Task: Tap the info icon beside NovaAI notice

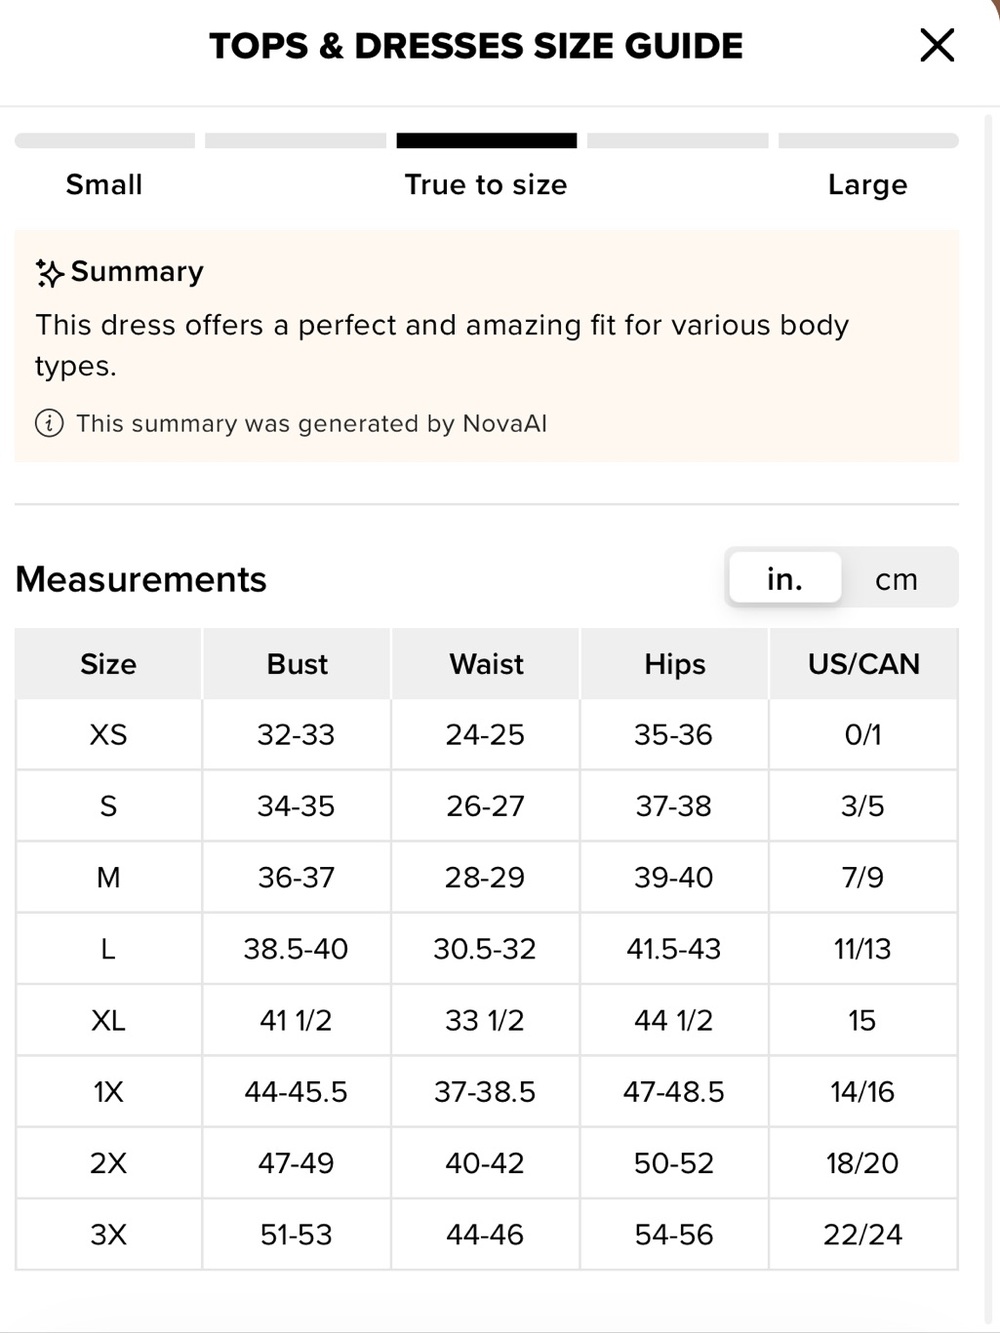Action: point(49,423)
